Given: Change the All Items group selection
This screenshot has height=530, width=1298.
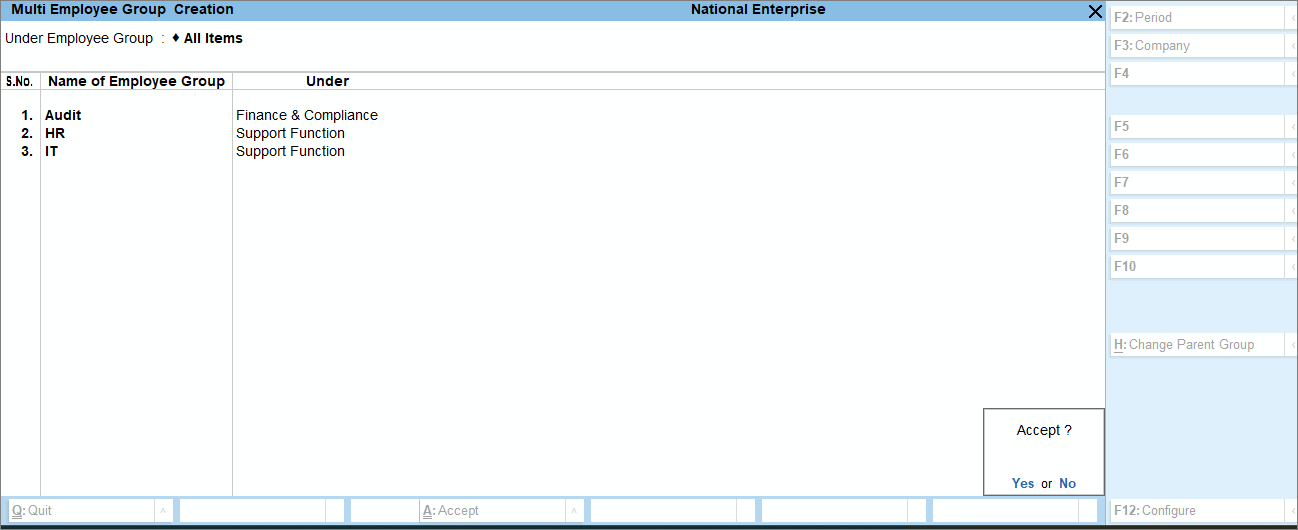Looking at the screenshot, I should click(x=212, y=38).
